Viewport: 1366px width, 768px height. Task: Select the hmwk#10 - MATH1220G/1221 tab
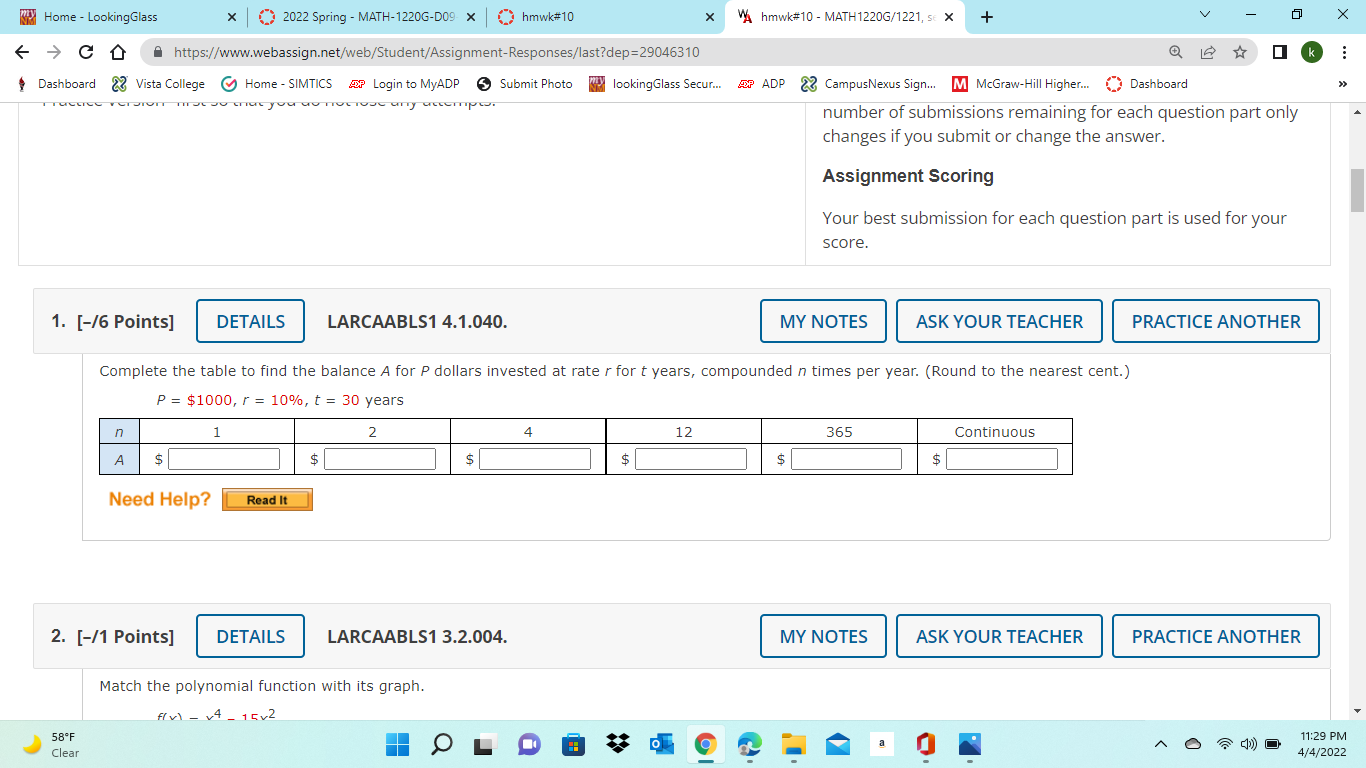[847, 17]
